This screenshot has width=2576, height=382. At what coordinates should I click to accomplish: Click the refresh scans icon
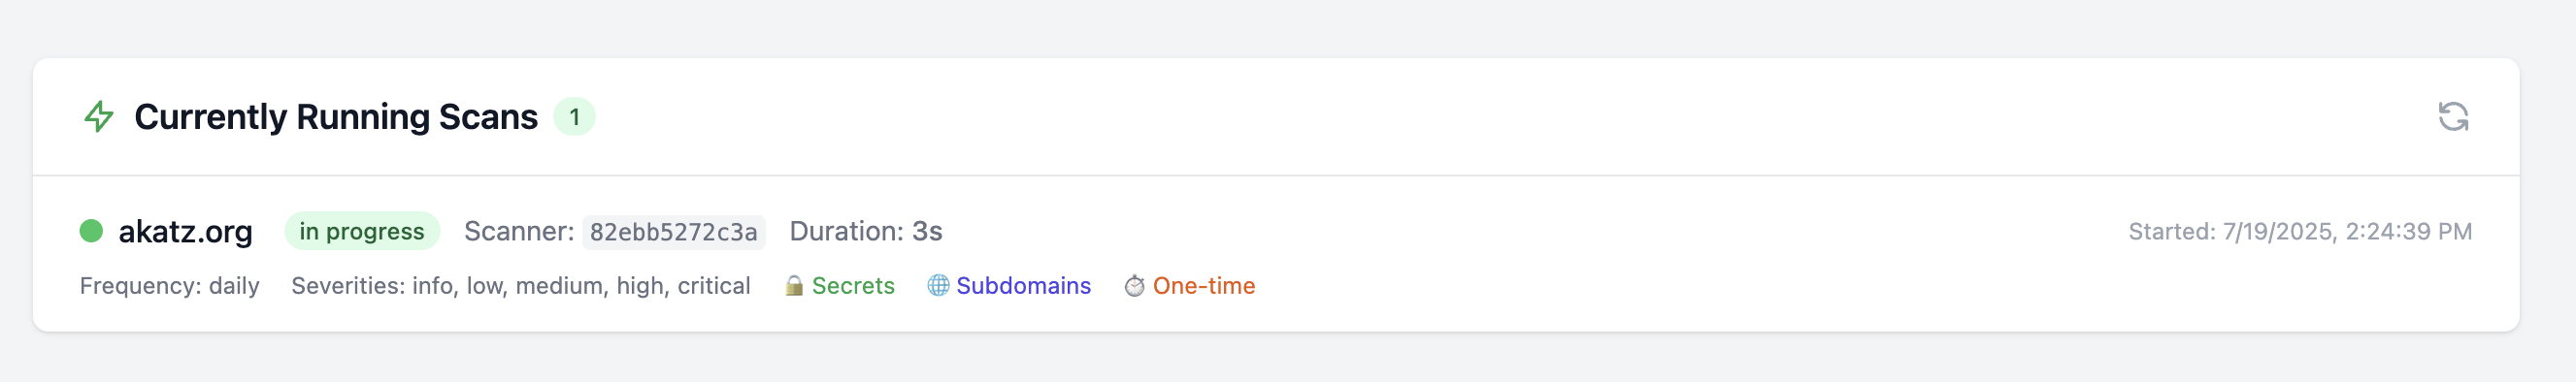coord(2452,117)
